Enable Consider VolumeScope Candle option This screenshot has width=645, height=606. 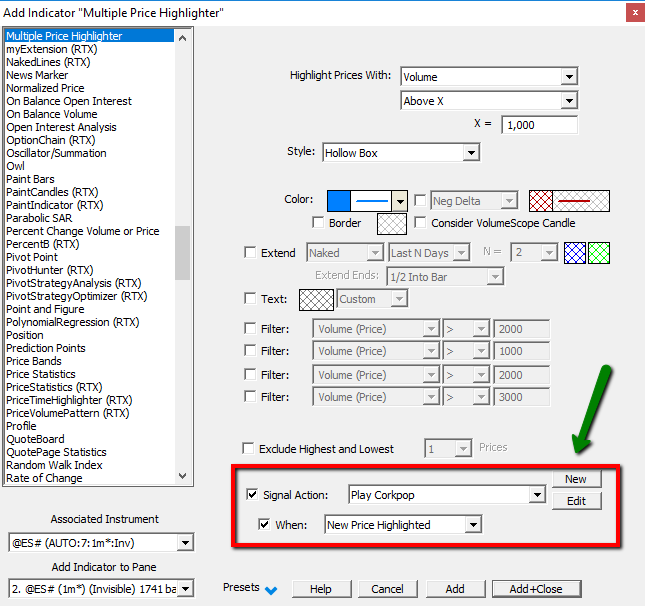(420, 223)
